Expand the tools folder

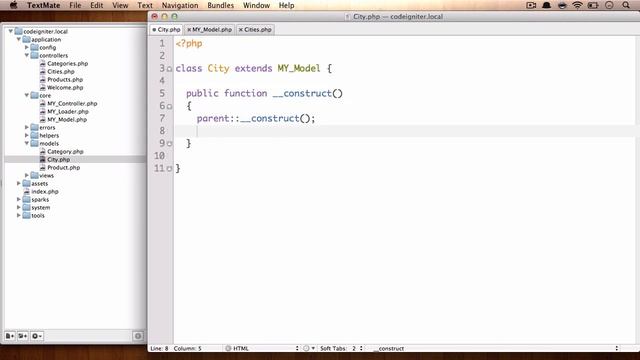point(19,216)
